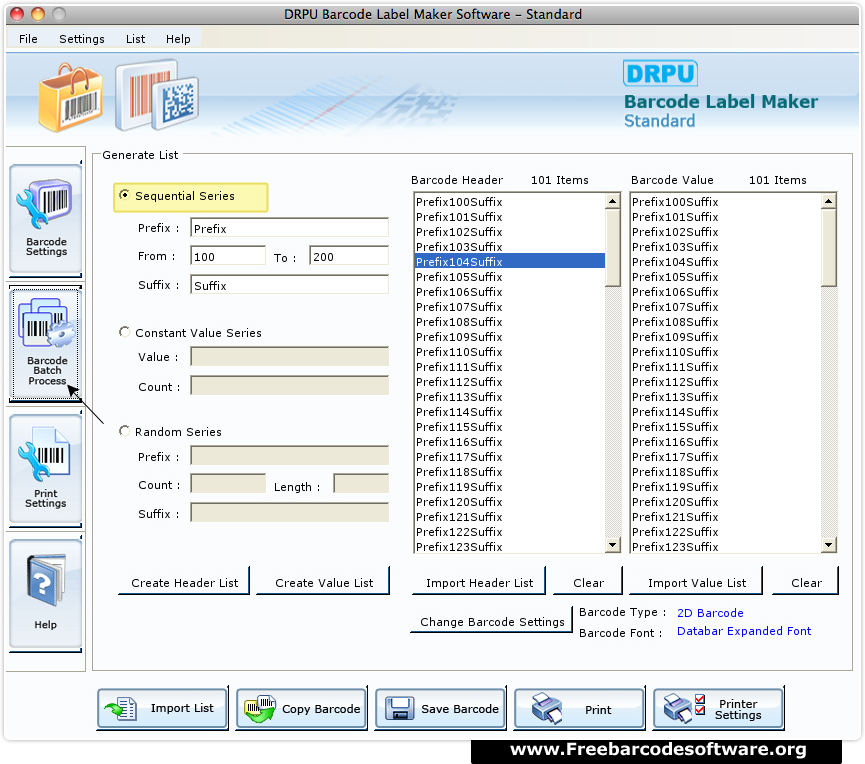Open the List menu
The image size is (865, 764).
pos(135,39)
